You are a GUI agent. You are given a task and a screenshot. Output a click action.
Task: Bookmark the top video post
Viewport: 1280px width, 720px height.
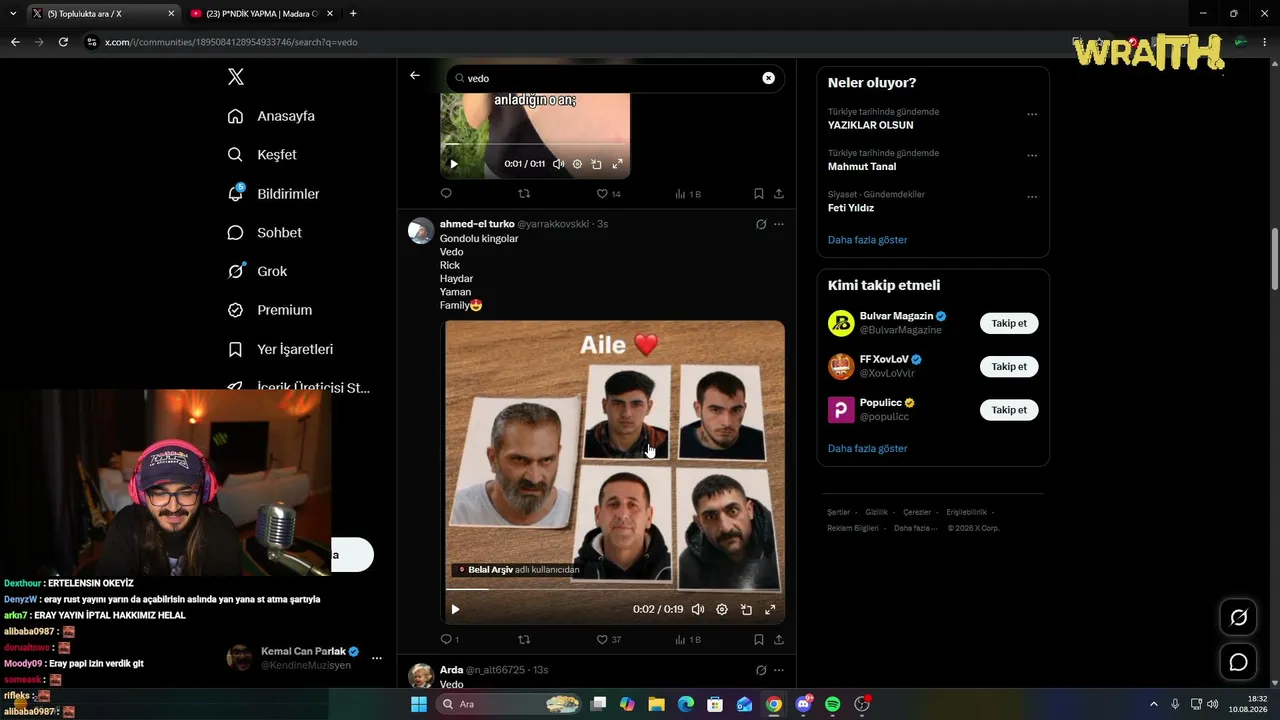(759, 194)
